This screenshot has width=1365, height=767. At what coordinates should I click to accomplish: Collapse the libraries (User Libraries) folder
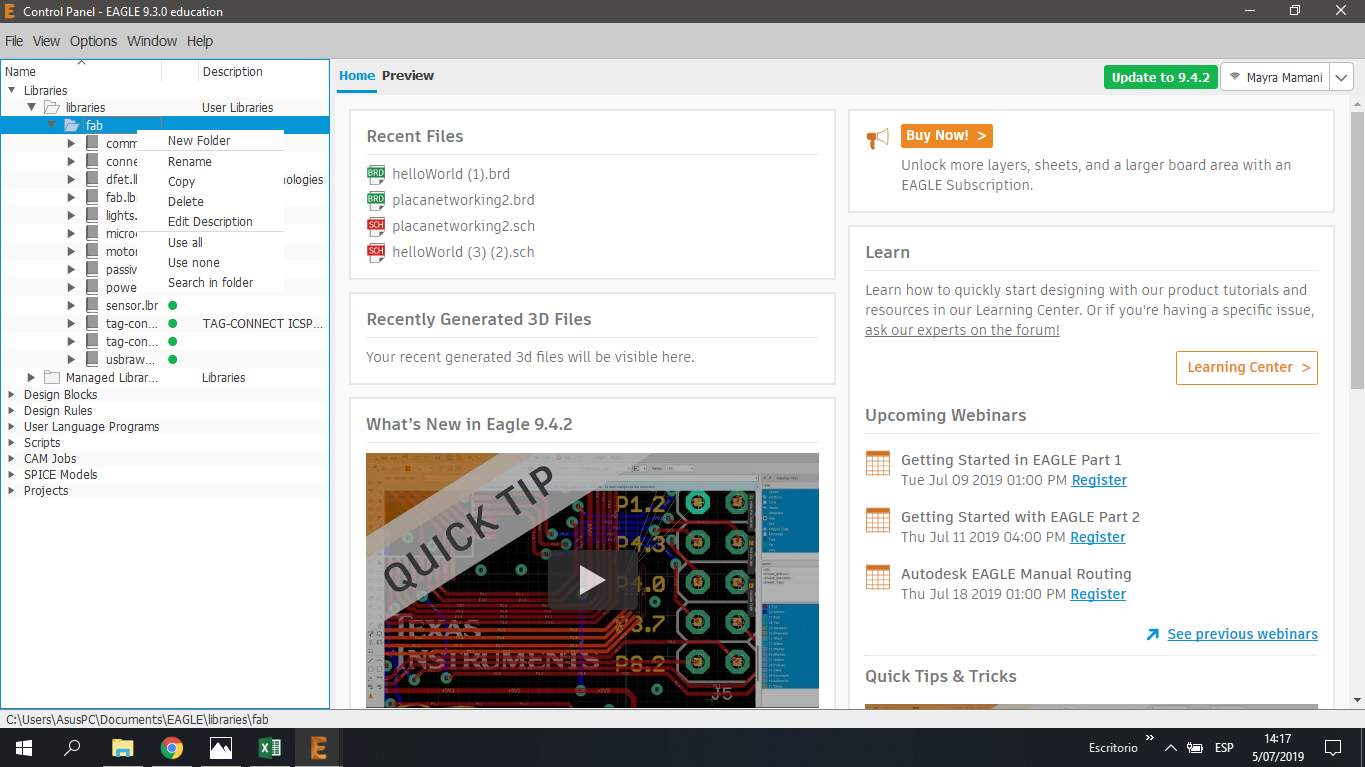(x=32, y=107)
